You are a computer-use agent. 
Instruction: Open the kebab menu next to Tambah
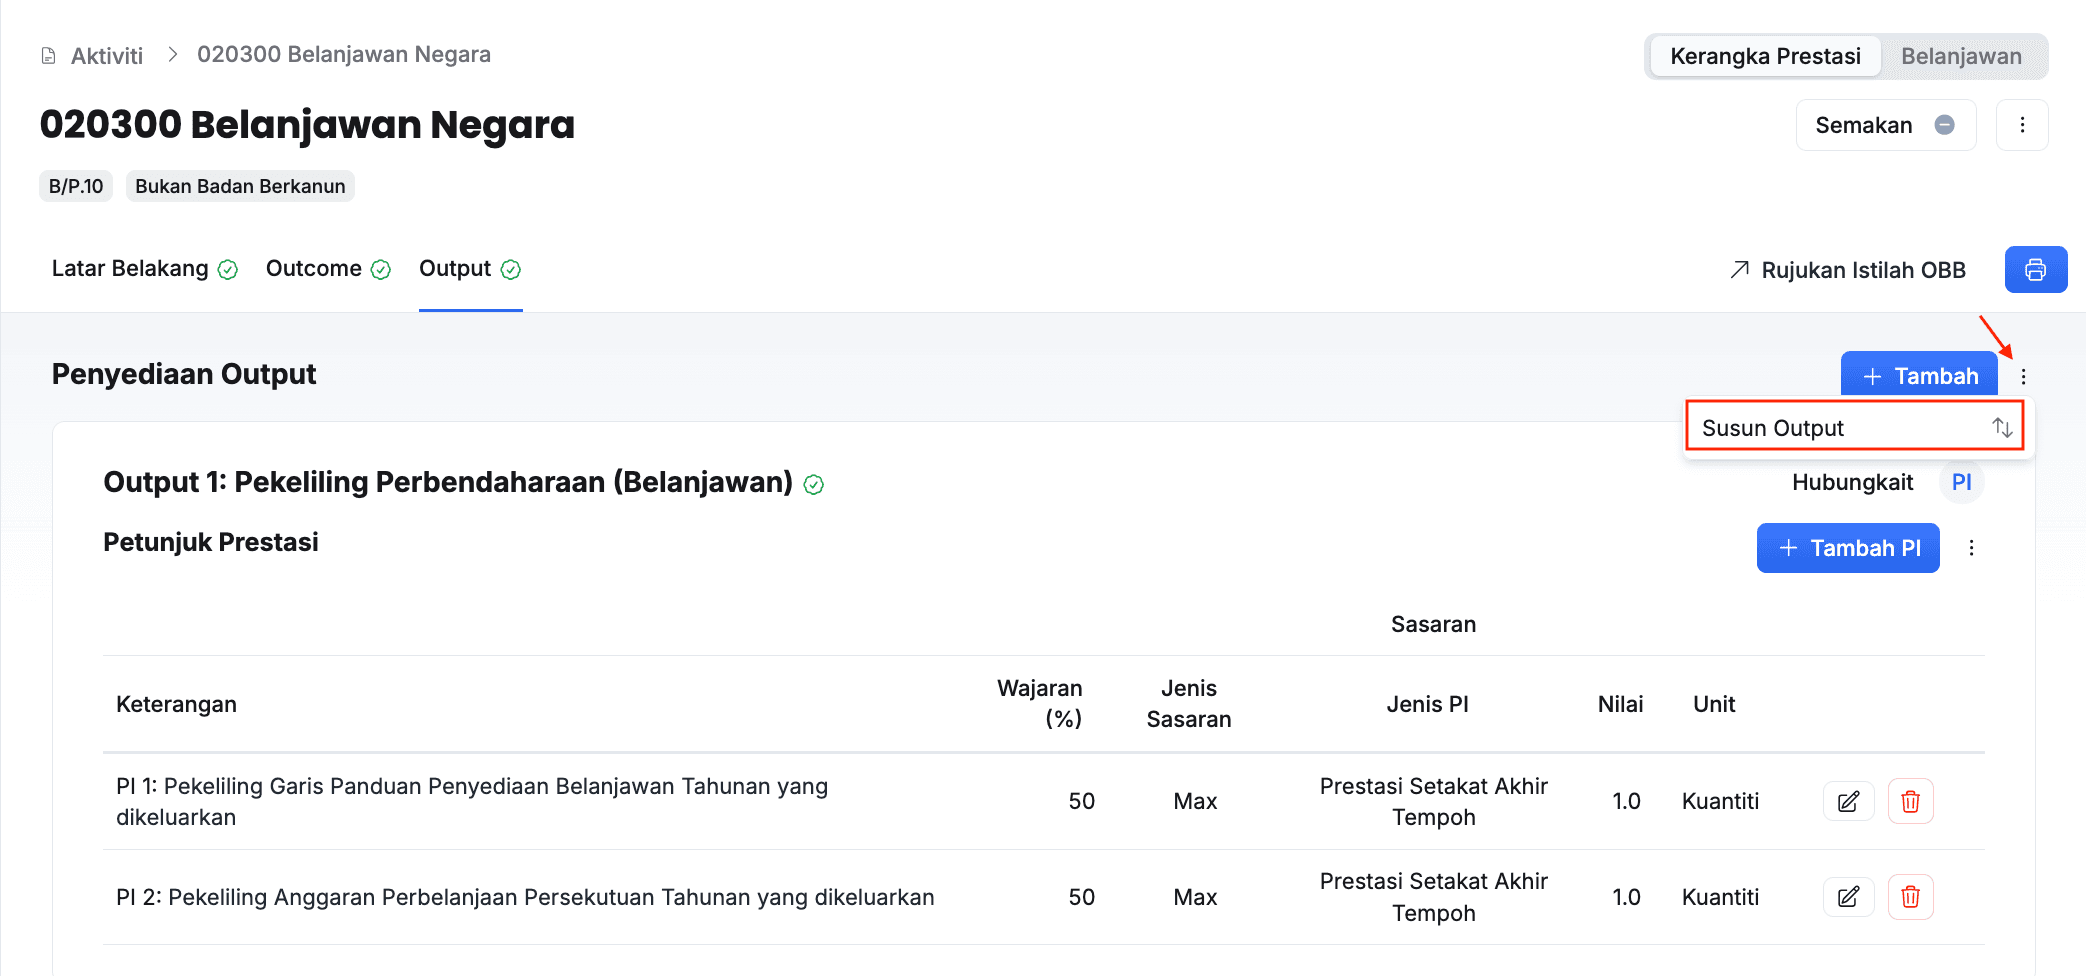tap(2023, 377)
